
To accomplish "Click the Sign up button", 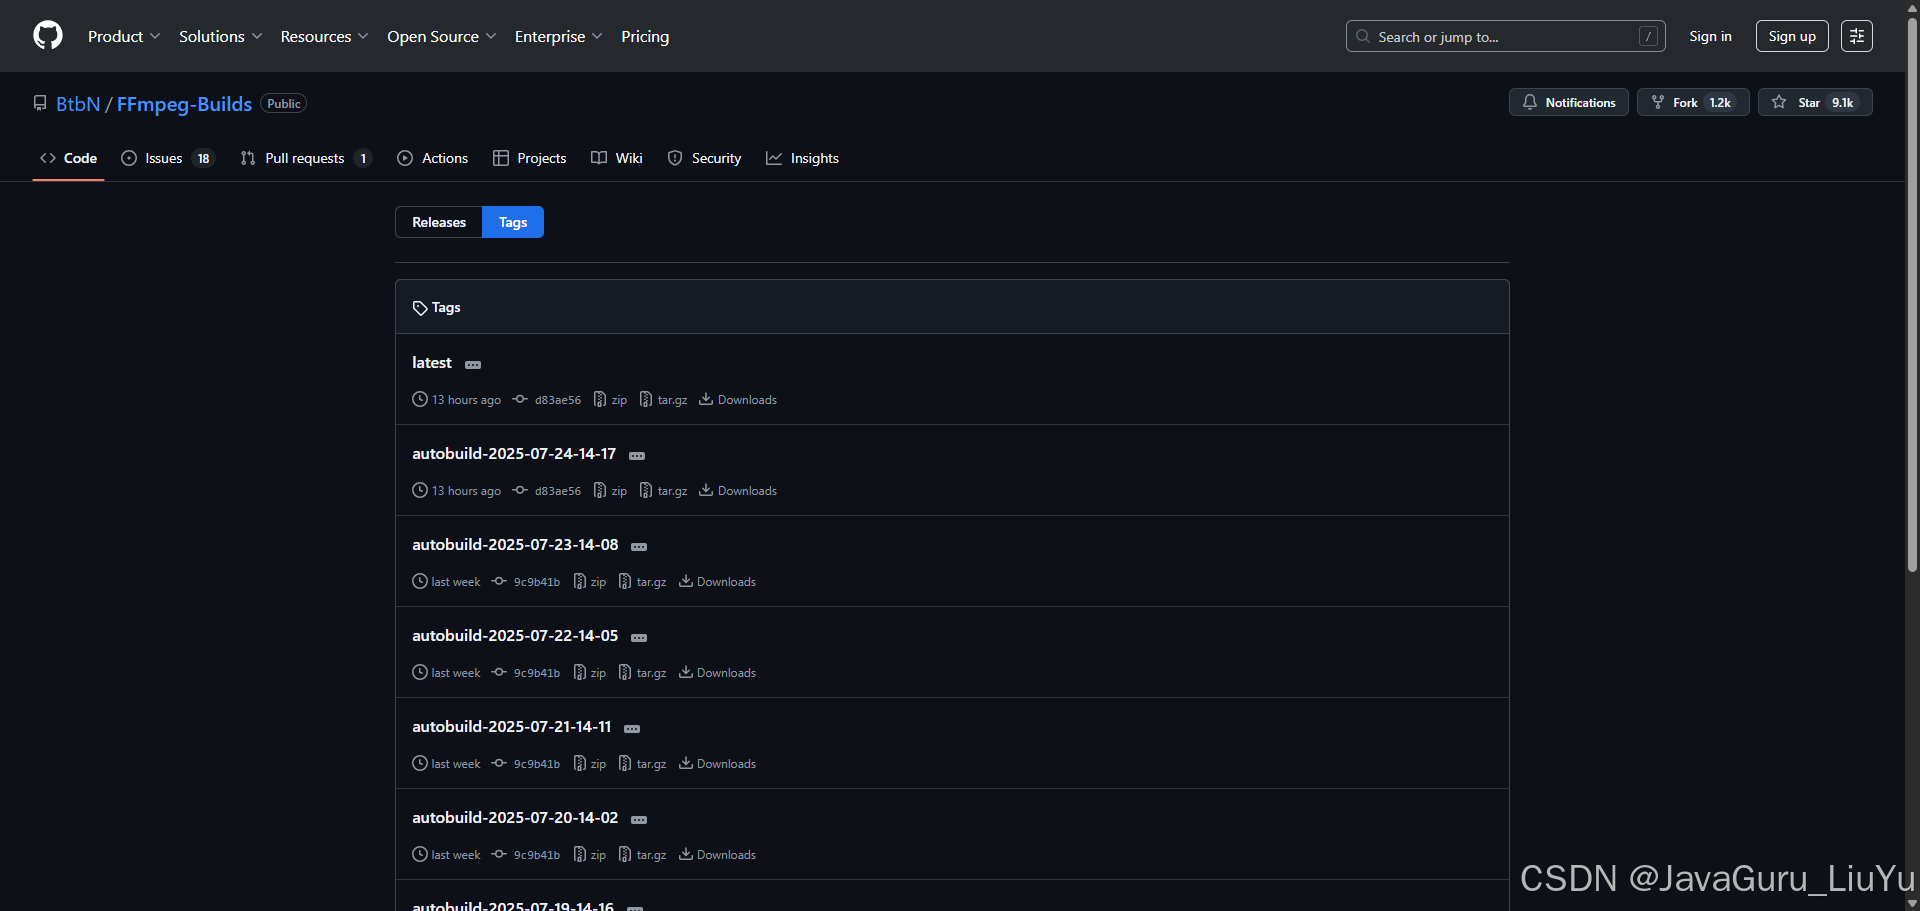I will (x=1792, y=36).
